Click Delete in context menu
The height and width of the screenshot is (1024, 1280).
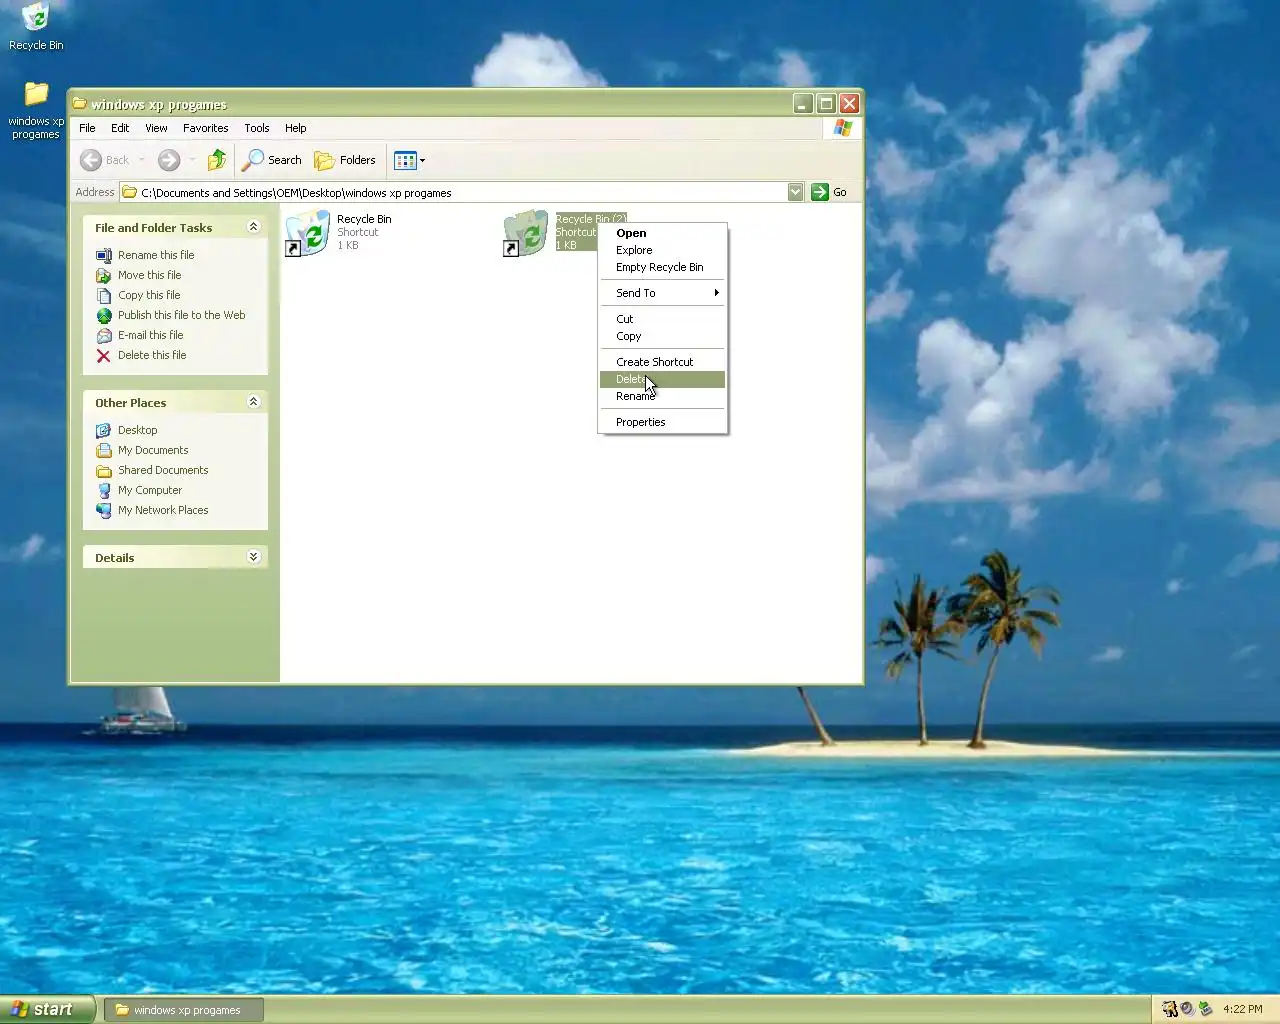pyautogui.click(x=662, y=379)
